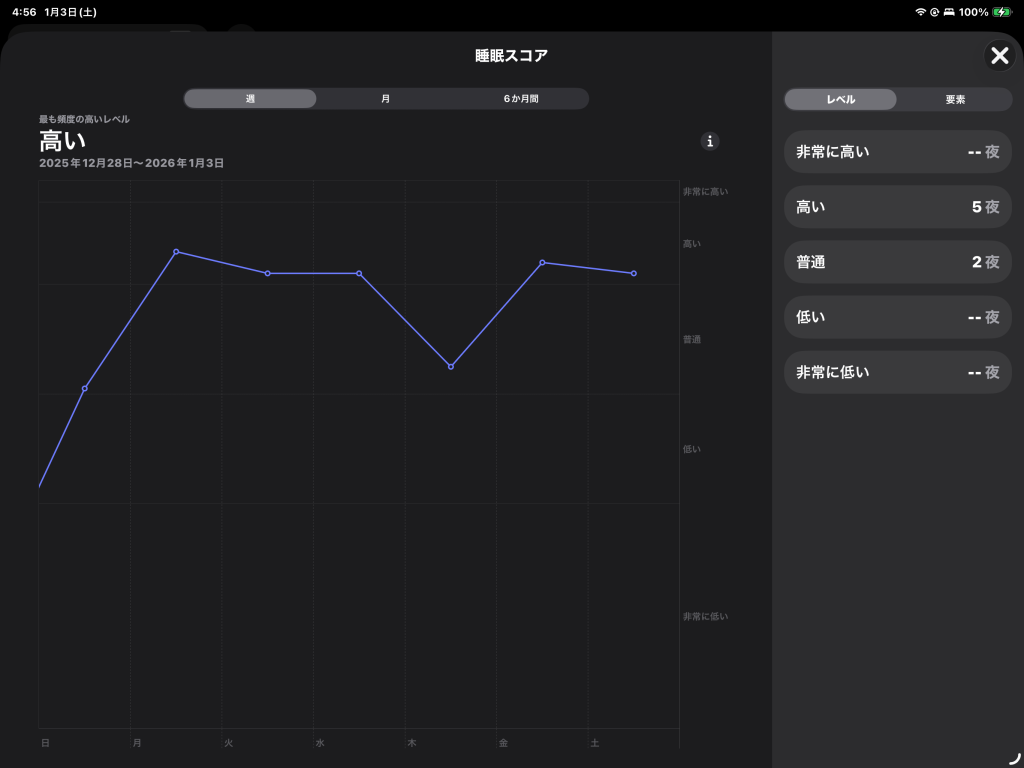Screen dimensions: 1024x768
Task: Tap Friday's data point on the chart
Action: (542, 262)
